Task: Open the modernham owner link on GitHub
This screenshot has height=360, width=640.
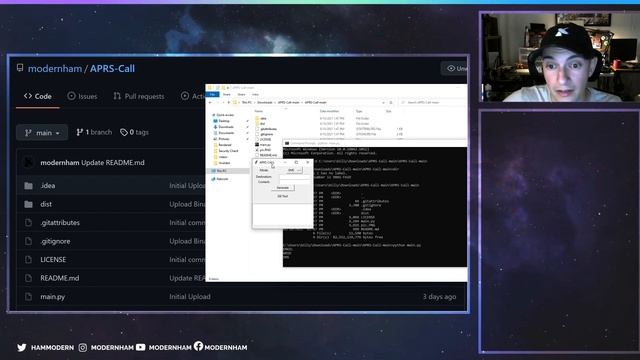Action: [55, 69]
